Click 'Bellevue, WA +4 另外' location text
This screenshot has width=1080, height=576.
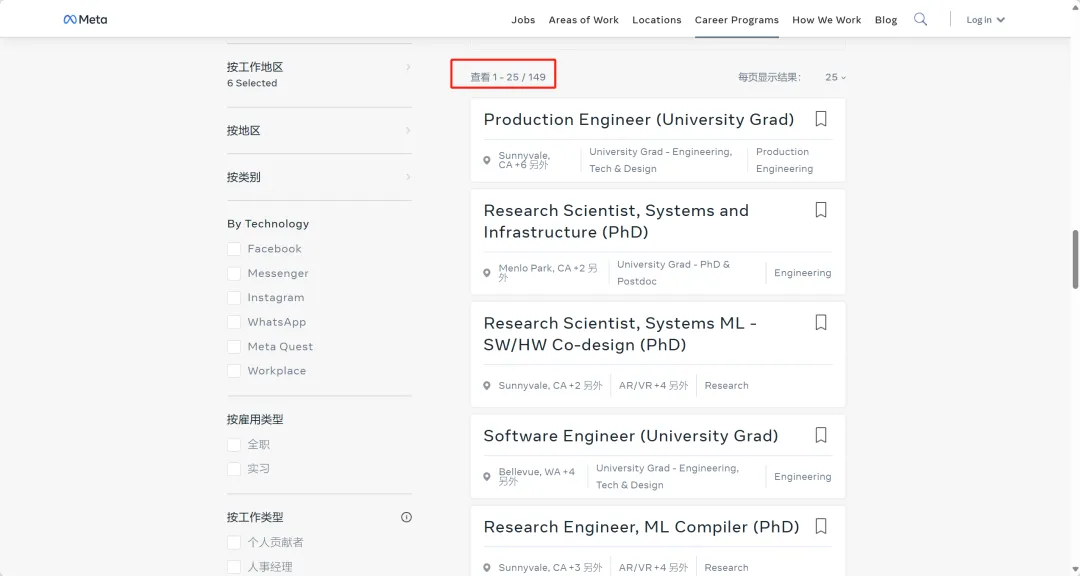click(537, 476)
